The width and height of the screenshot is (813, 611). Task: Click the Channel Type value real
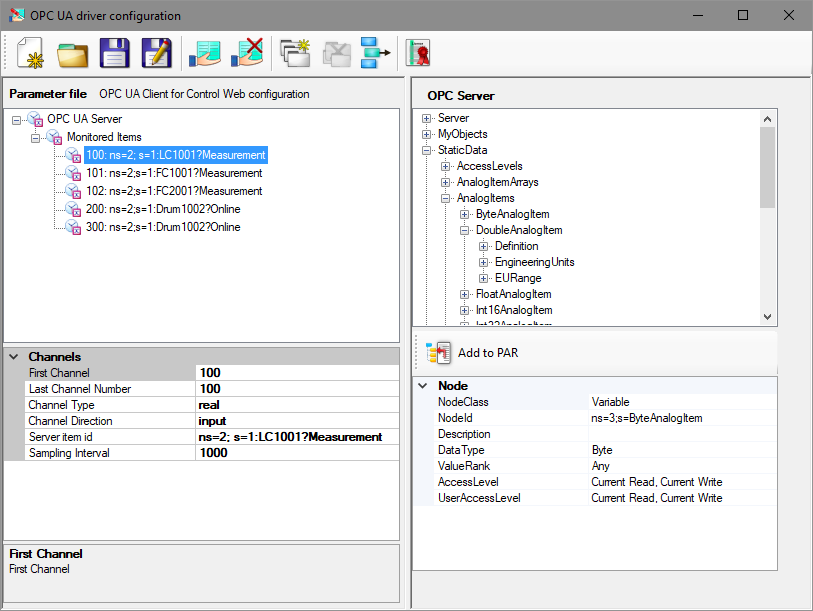coord(297,405)
